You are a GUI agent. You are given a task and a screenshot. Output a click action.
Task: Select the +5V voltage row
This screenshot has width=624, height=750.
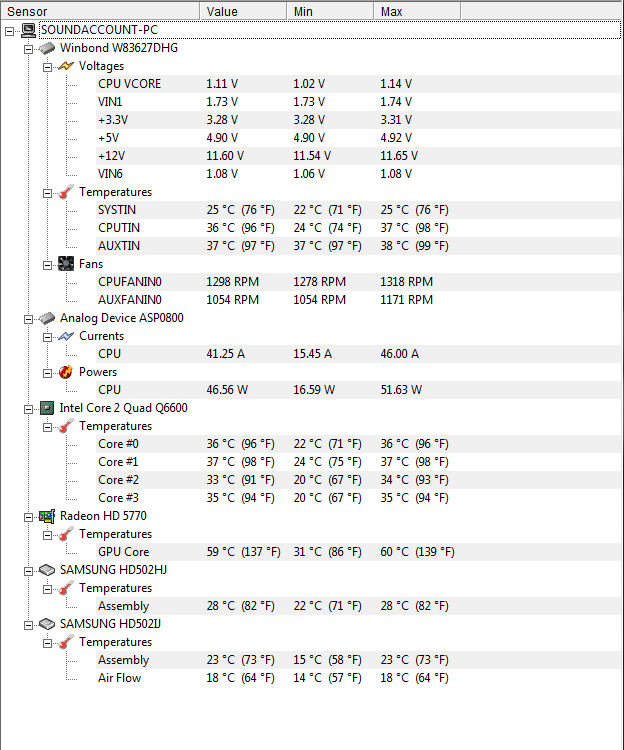360,138
